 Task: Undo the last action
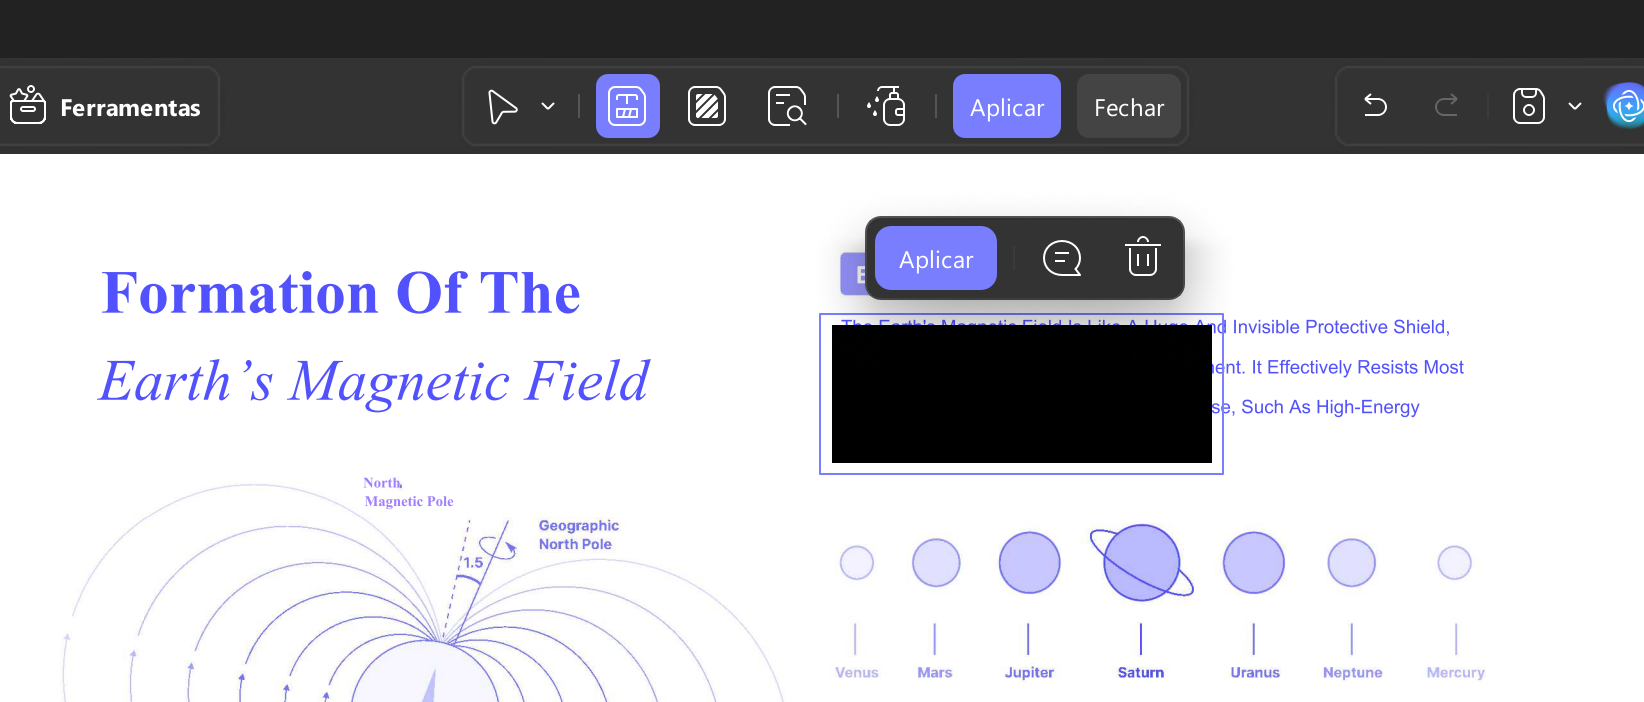(x=1376, y=106)
